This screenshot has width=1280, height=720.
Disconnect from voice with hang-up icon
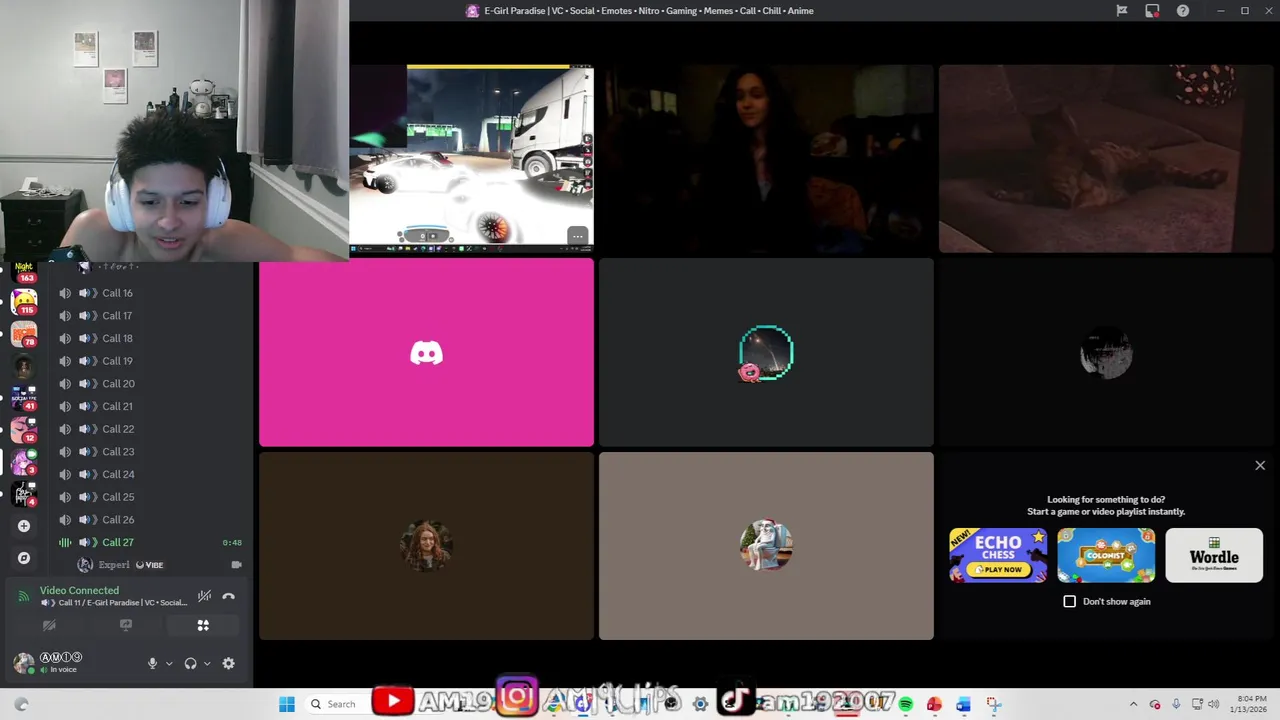tap(229, 596)
